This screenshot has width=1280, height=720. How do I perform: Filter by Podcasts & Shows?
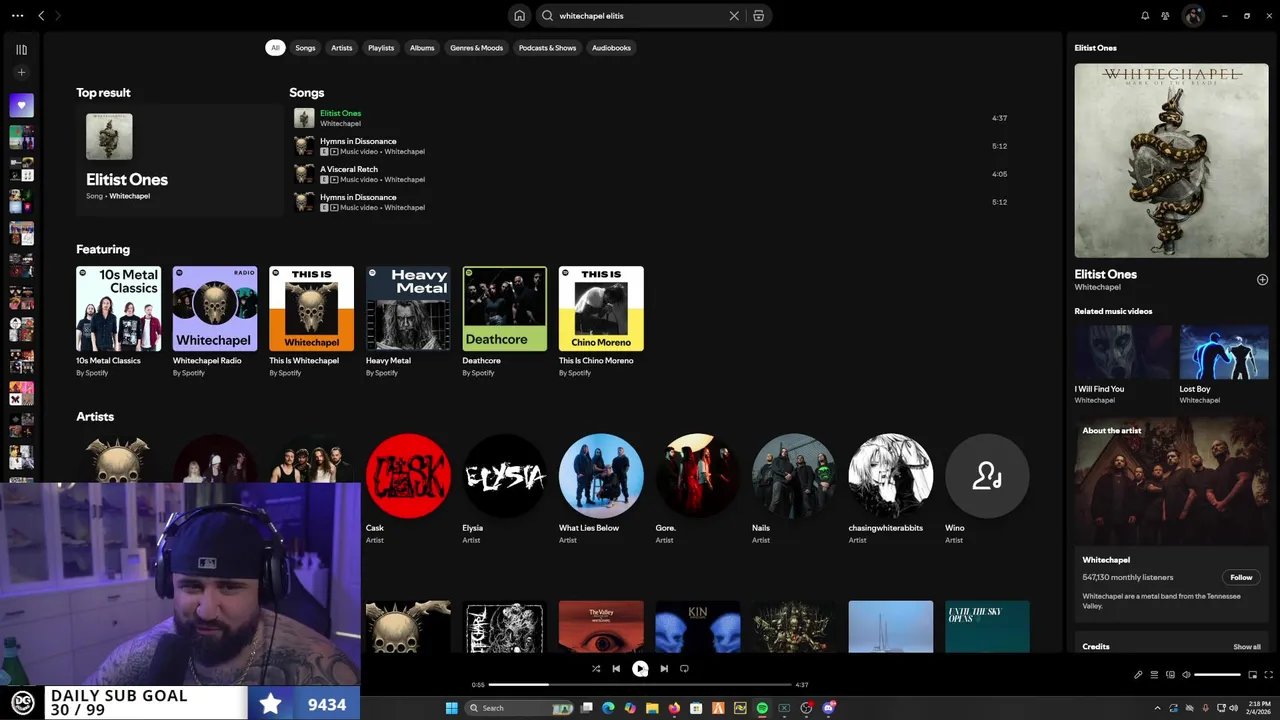[547, 48]
